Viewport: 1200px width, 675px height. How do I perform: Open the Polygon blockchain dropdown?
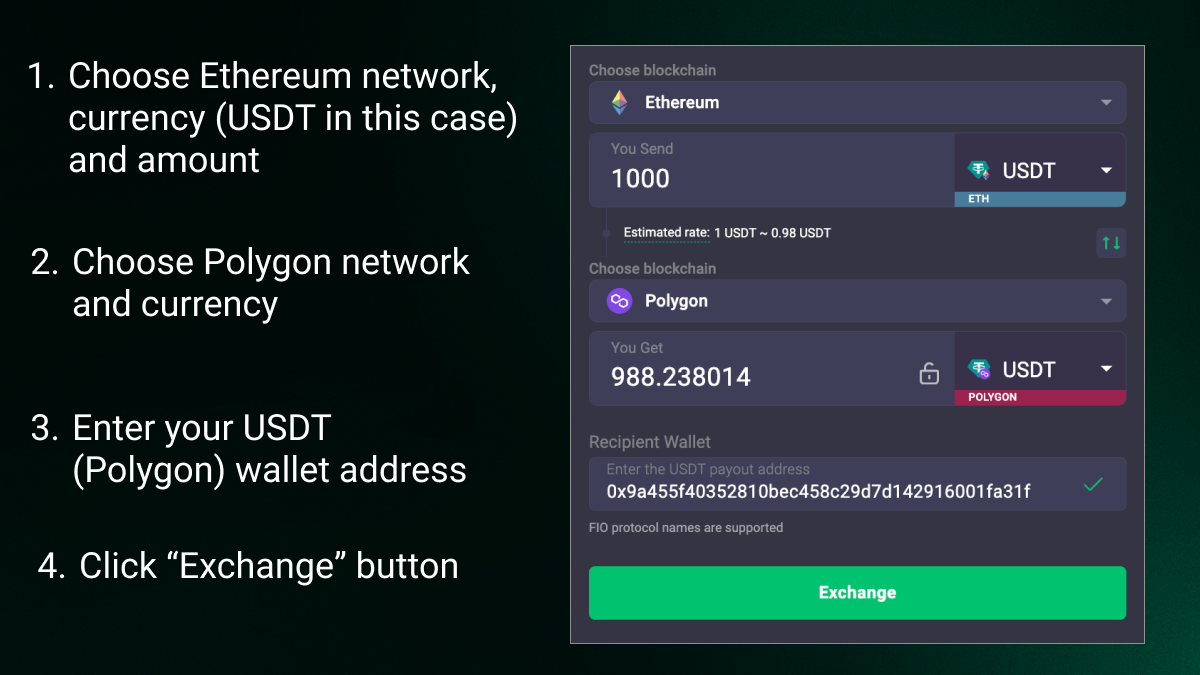pyautogui.click(x=1107, y=301)
